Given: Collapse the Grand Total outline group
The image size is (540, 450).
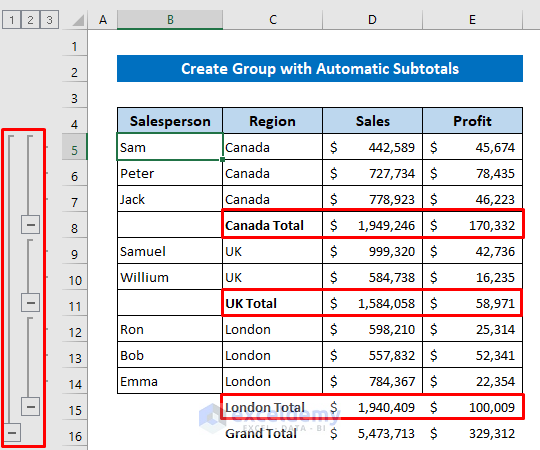Looking at the screenshot, I should pos(12,432).
